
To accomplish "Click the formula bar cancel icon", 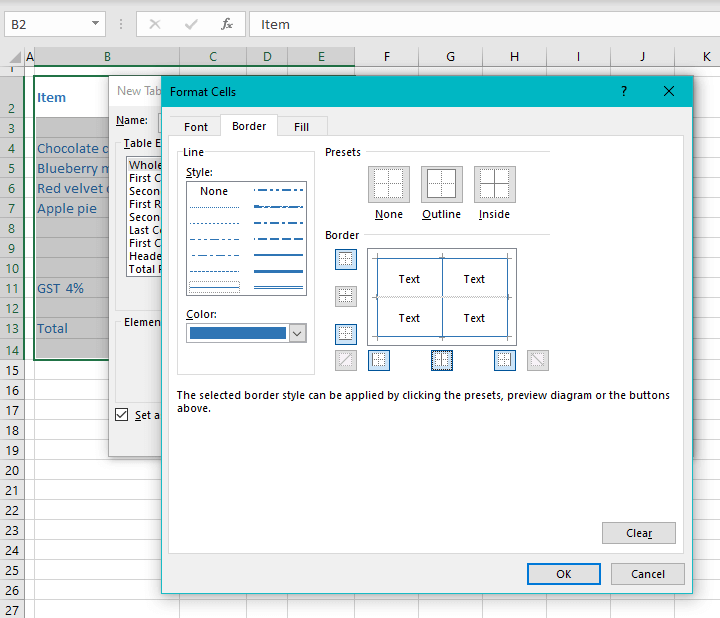I will (x=155, y=24).
